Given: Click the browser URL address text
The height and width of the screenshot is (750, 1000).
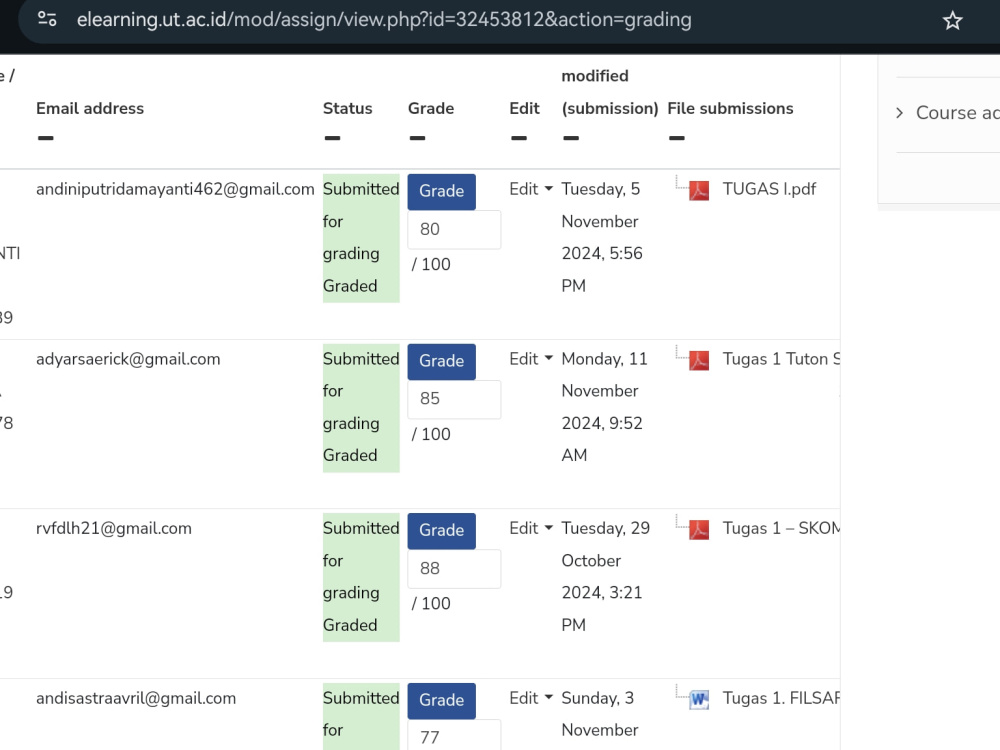Looking at the screenshot, I should tap(384, 20).
